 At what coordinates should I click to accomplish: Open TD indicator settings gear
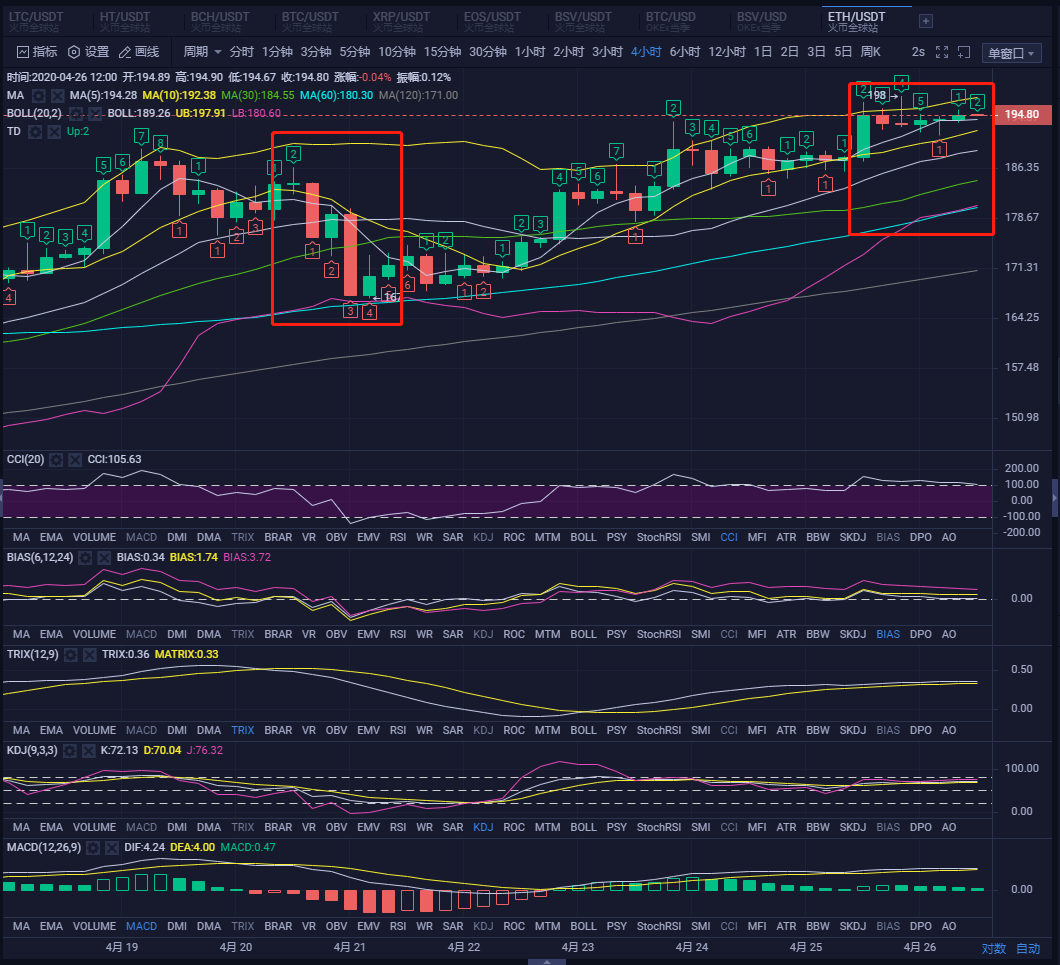(x=34, y=132)
